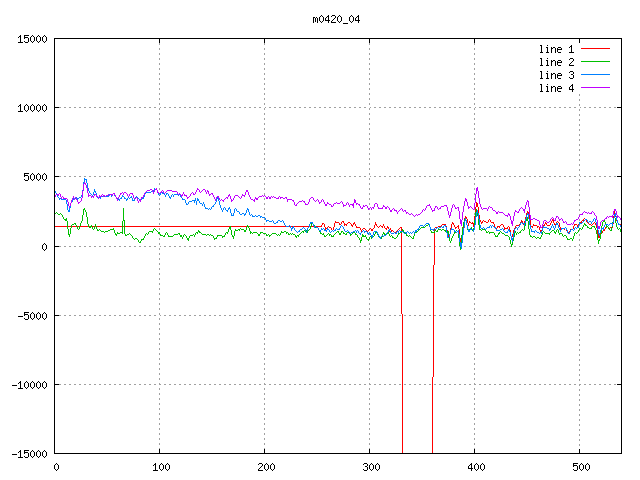Click the 300 x-axis tick label
Screen dimensions: 640x480
click(x=370, y=467)
